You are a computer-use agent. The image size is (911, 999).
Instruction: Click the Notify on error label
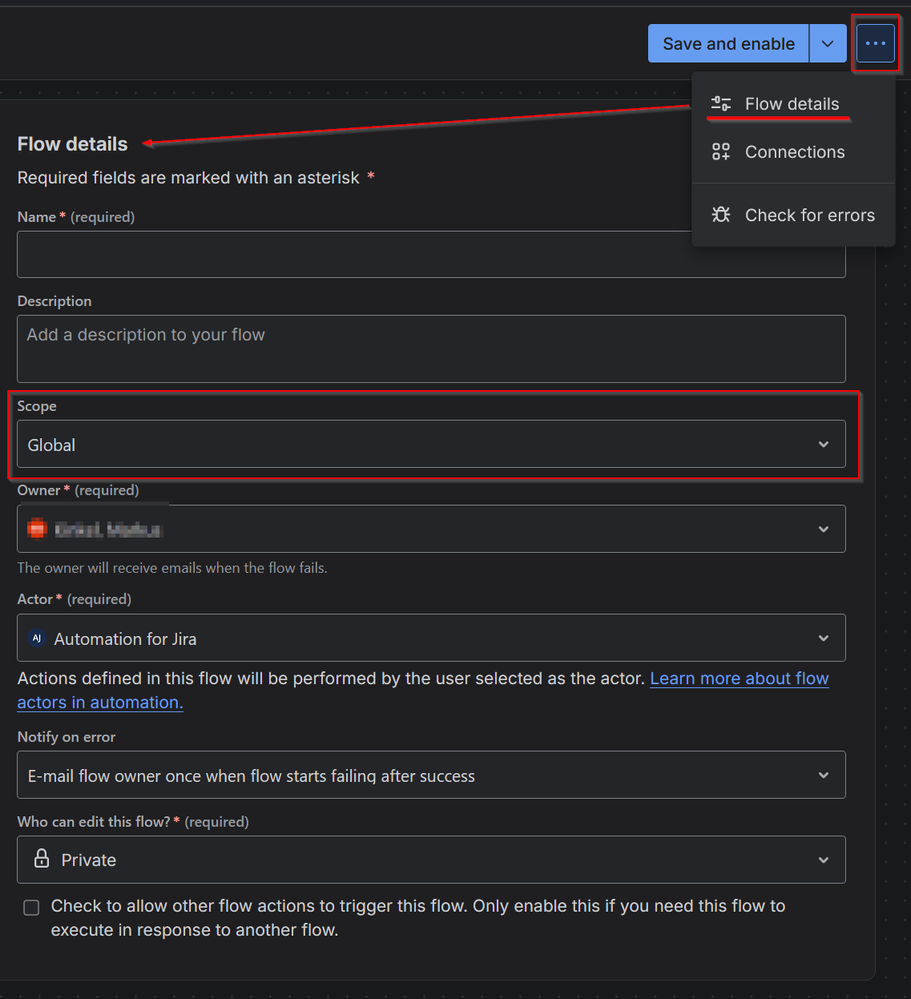click(66, 737)
